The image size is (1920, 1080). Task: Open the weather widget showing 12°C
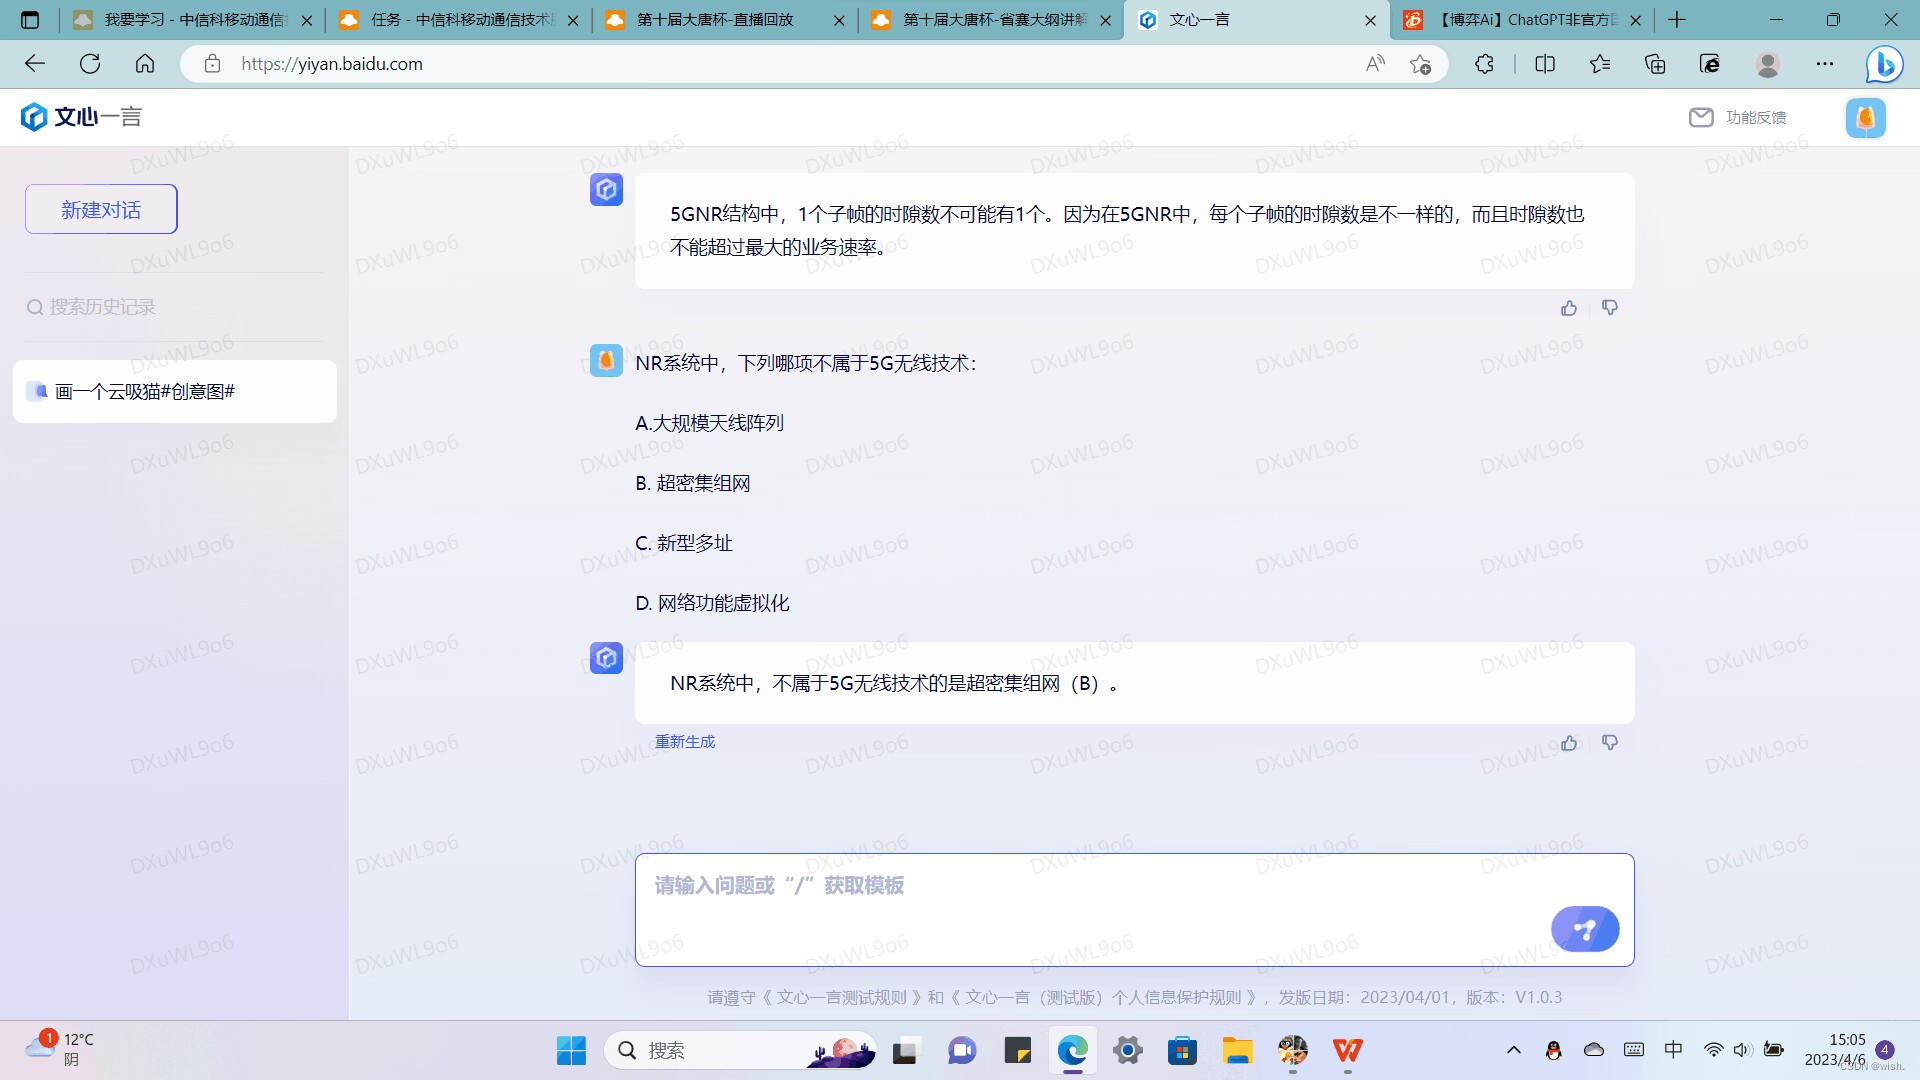click(60, 1050)
